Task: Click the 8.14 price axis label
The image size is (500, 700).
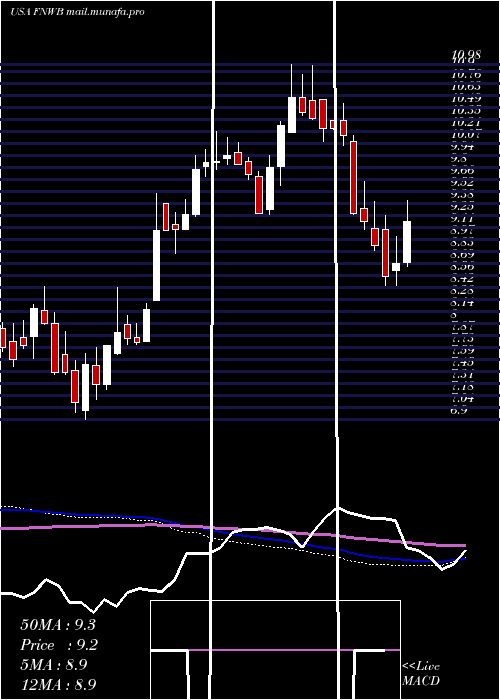Action: (x=462, y=303)
